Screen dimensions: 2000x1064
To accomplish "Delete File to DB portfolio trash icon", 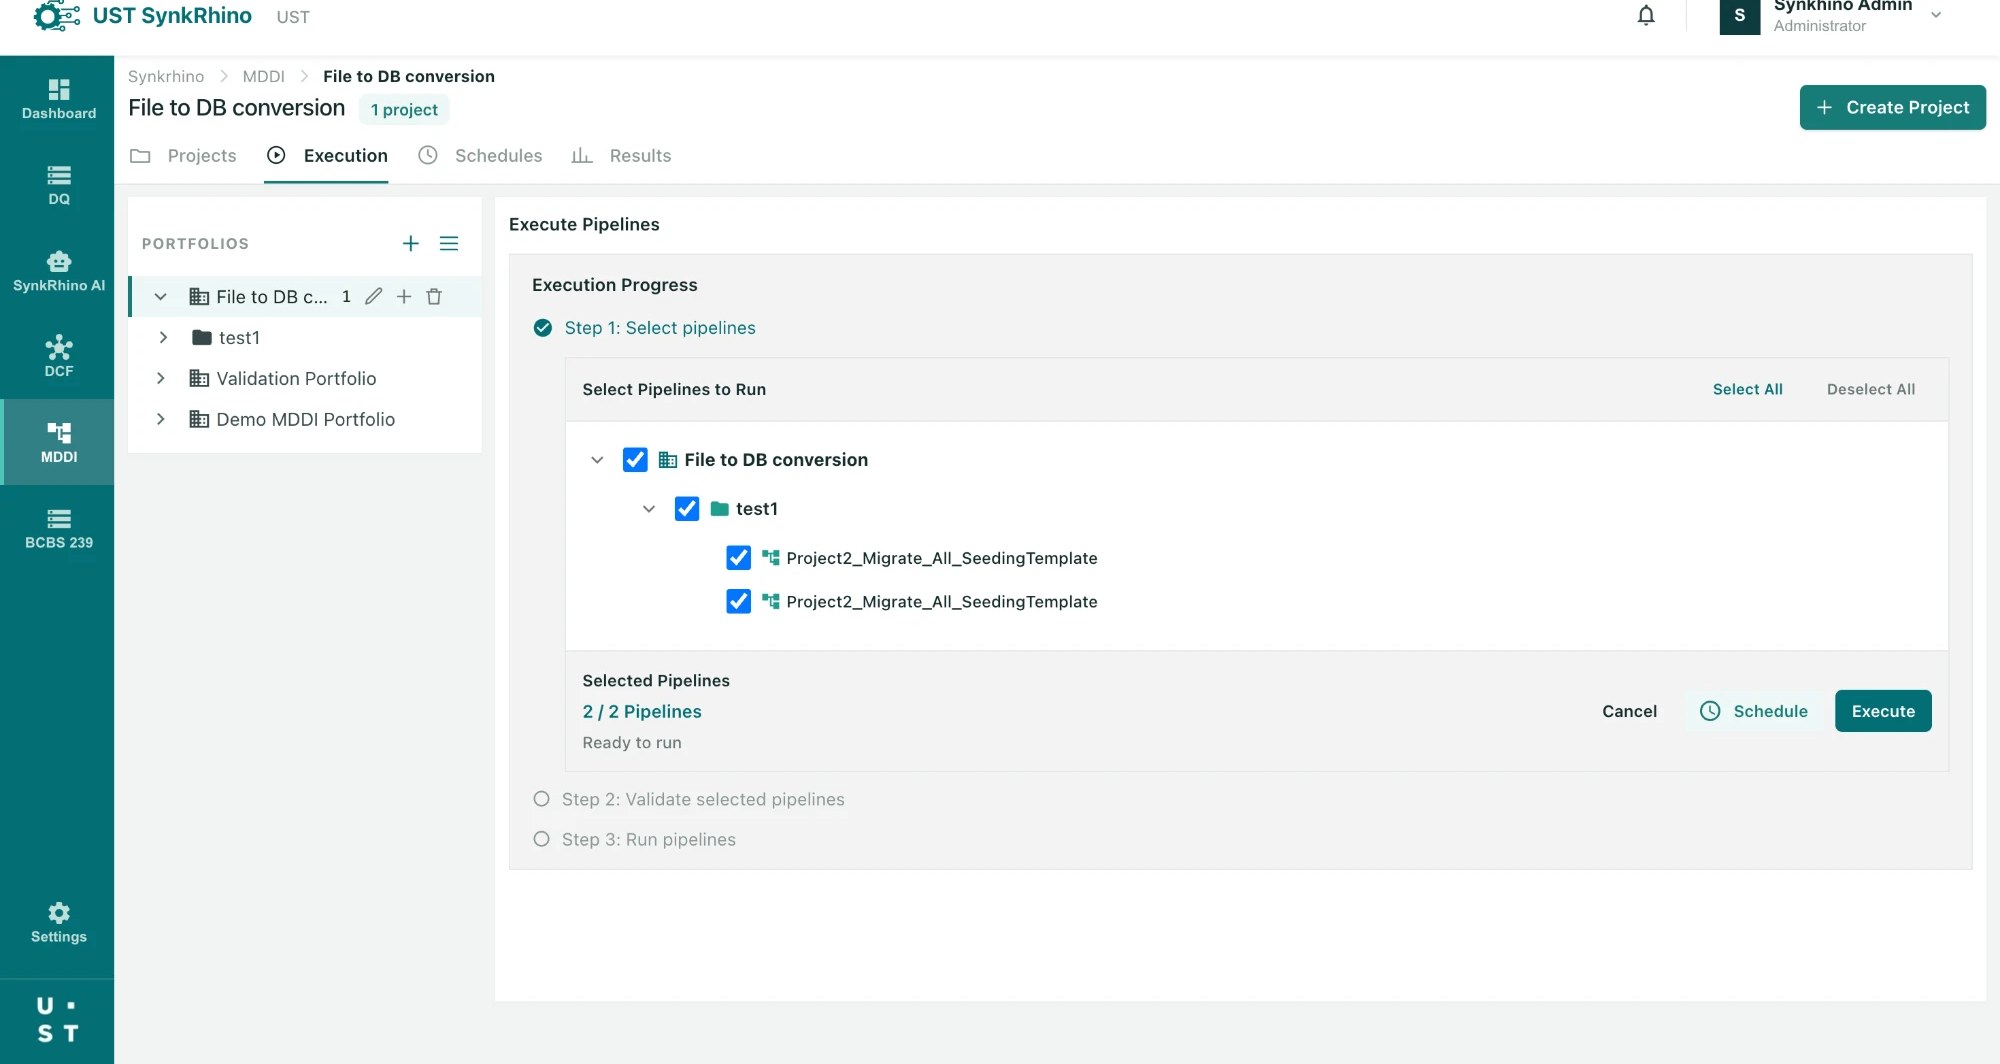I will (x=434, y=296).
